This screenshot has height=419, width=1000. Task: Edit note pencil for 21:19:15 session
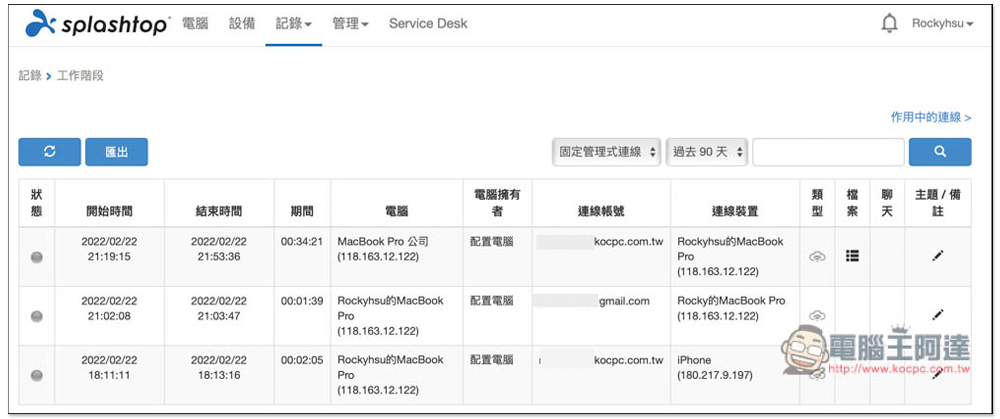[x=937, y=256]
